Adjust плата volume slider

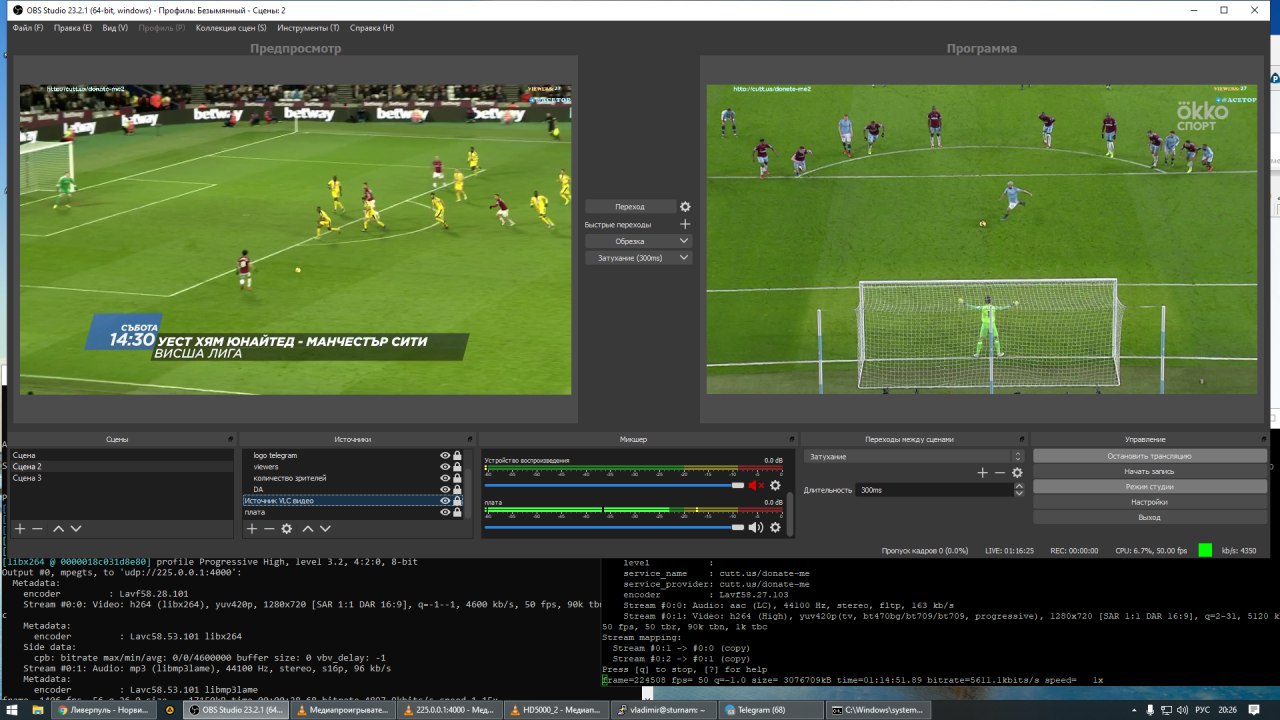(614, 527)
